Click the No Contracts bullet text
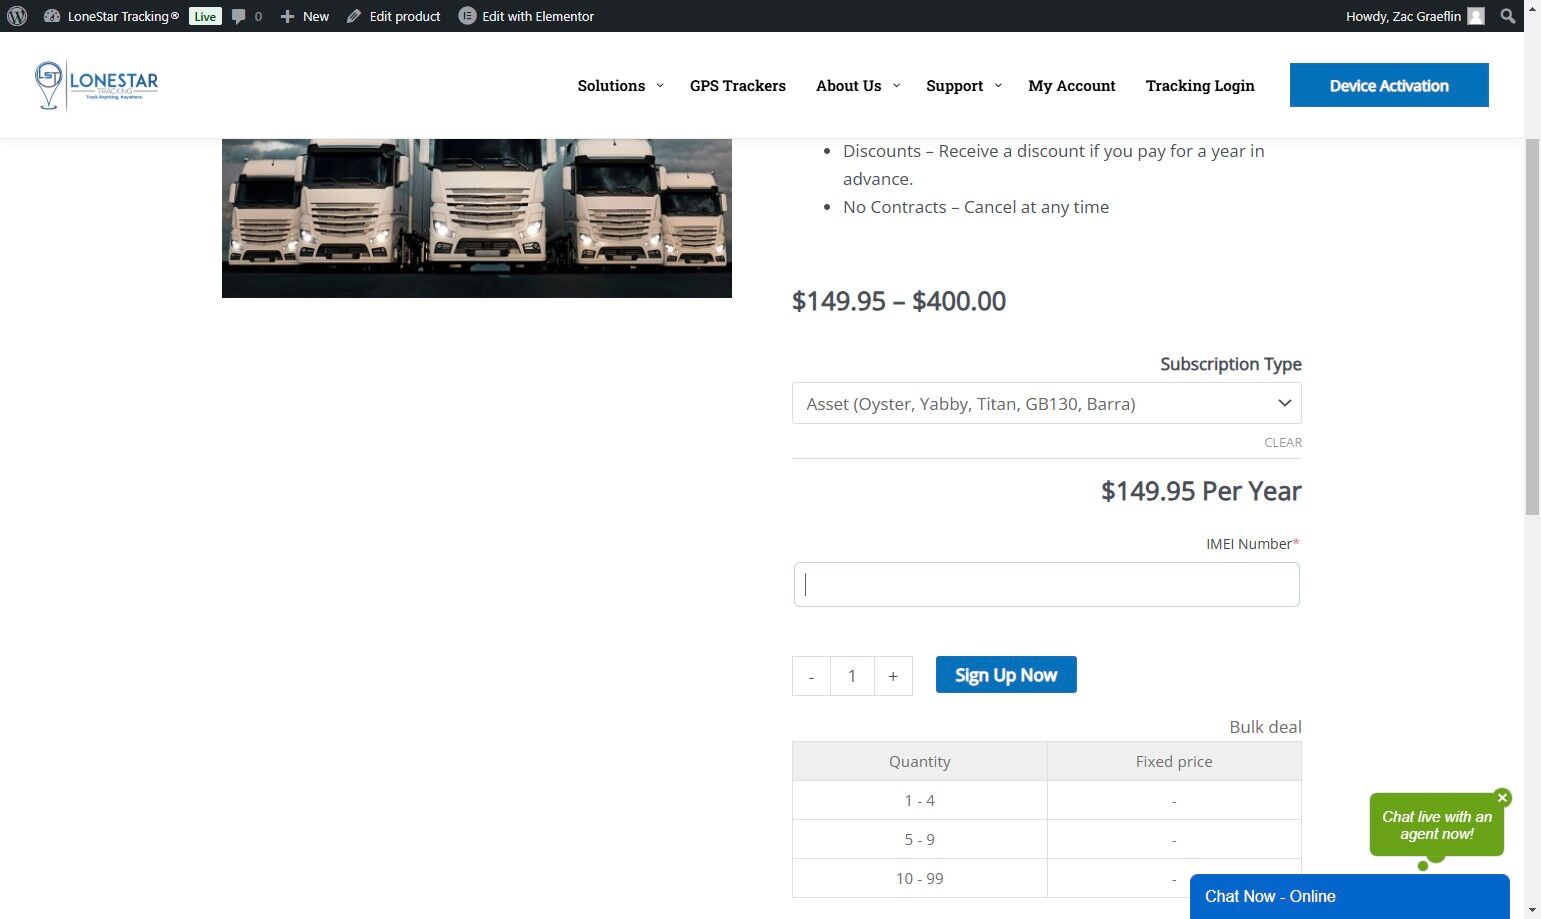 976,207
